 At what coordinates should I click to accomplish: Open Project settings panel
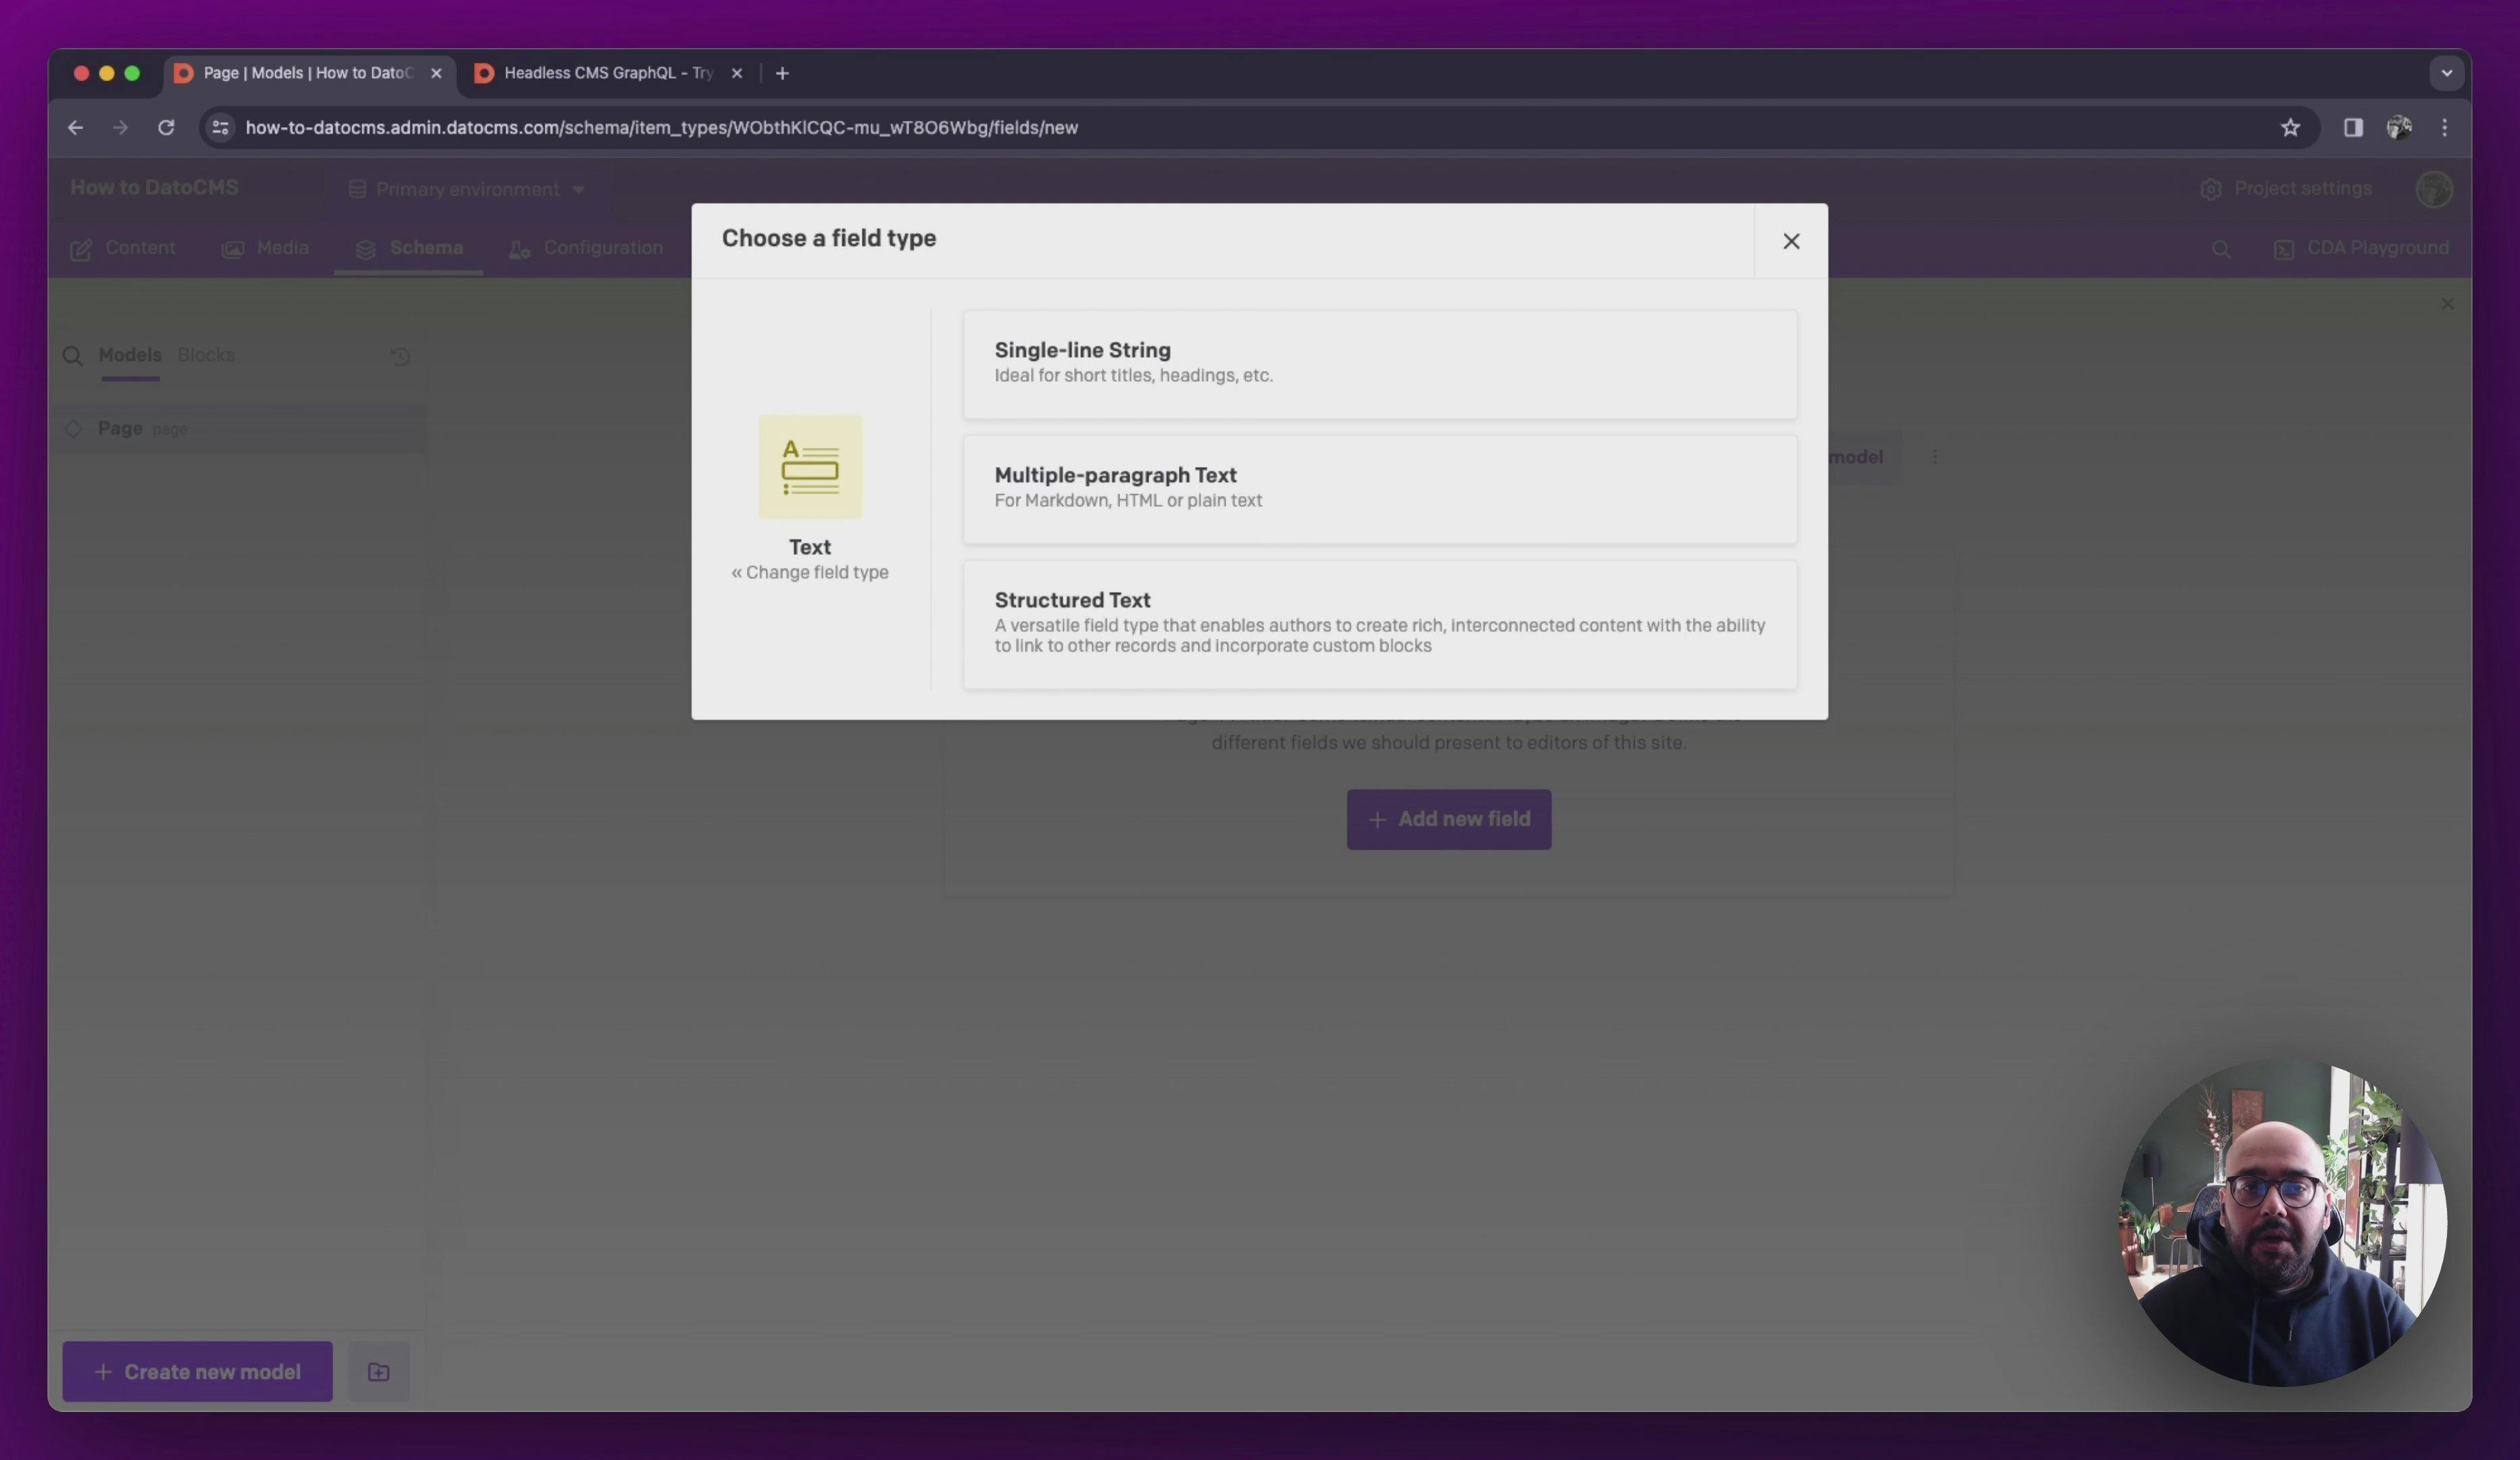point(2285,188)
